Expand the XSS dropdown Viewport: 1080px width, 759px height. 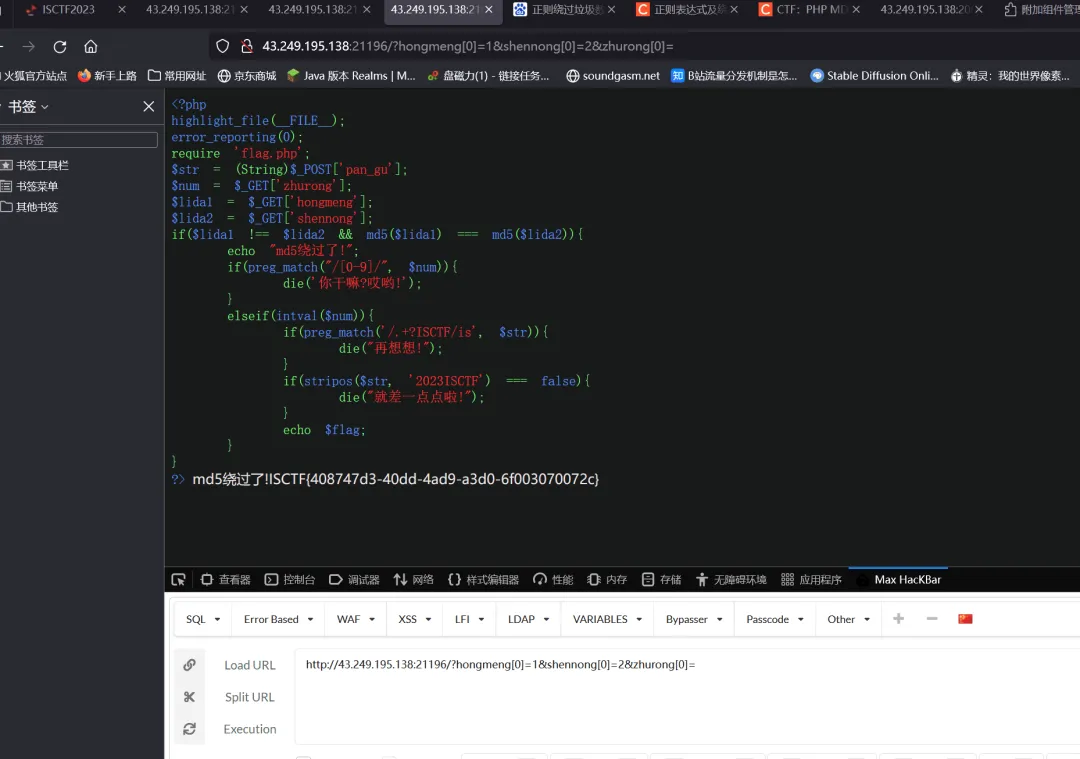click(x=415, y=619)
